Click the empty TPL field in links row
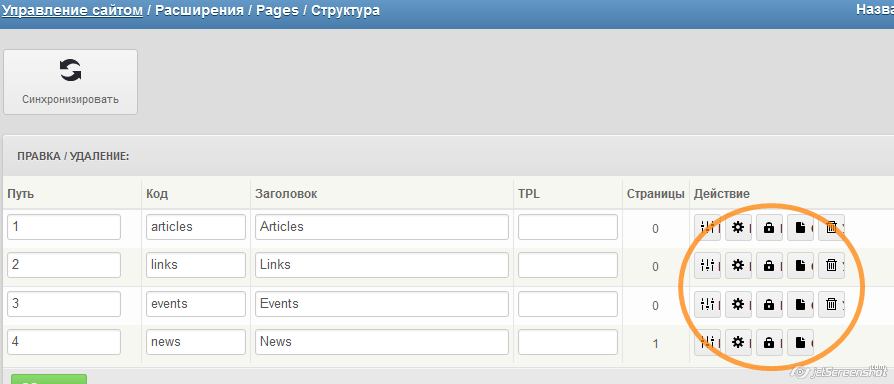This screenshot has height=384, width=894. pos(568,265)
